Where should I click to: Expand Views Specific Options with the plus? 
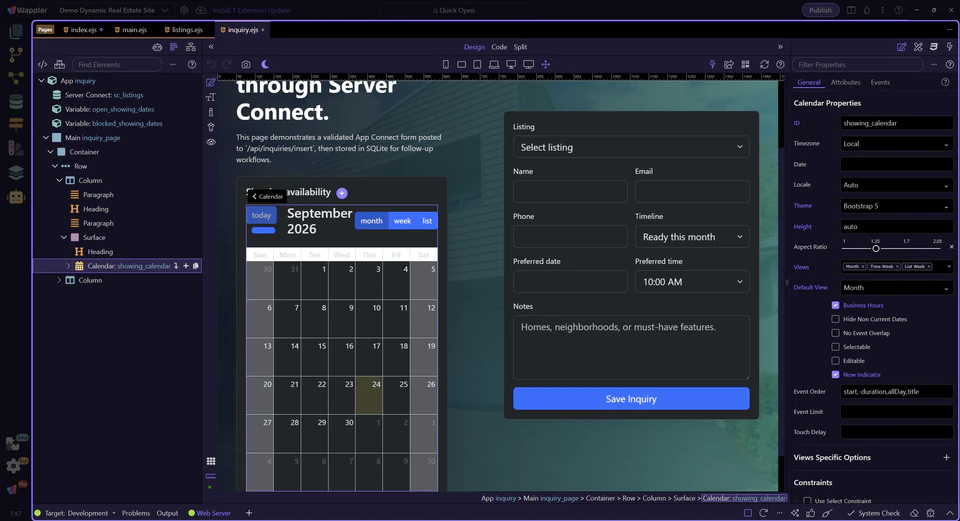[x=946, y=457]
